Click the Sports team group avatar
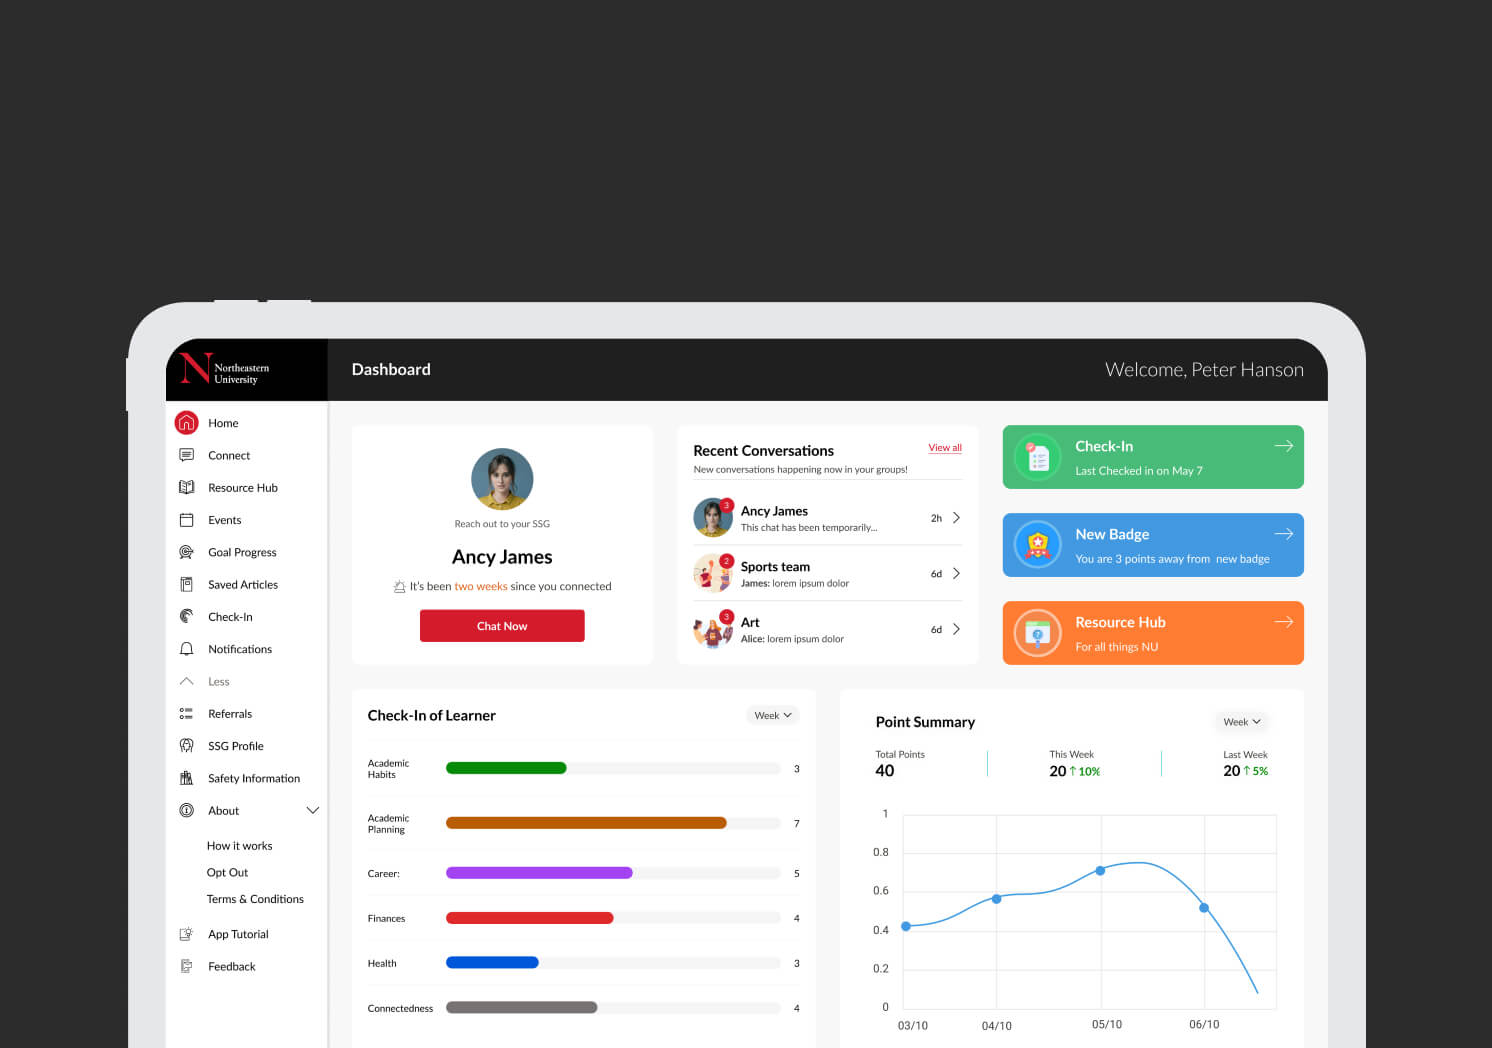The height and width of the screenshot is (1048, 1492). point(713,574)
